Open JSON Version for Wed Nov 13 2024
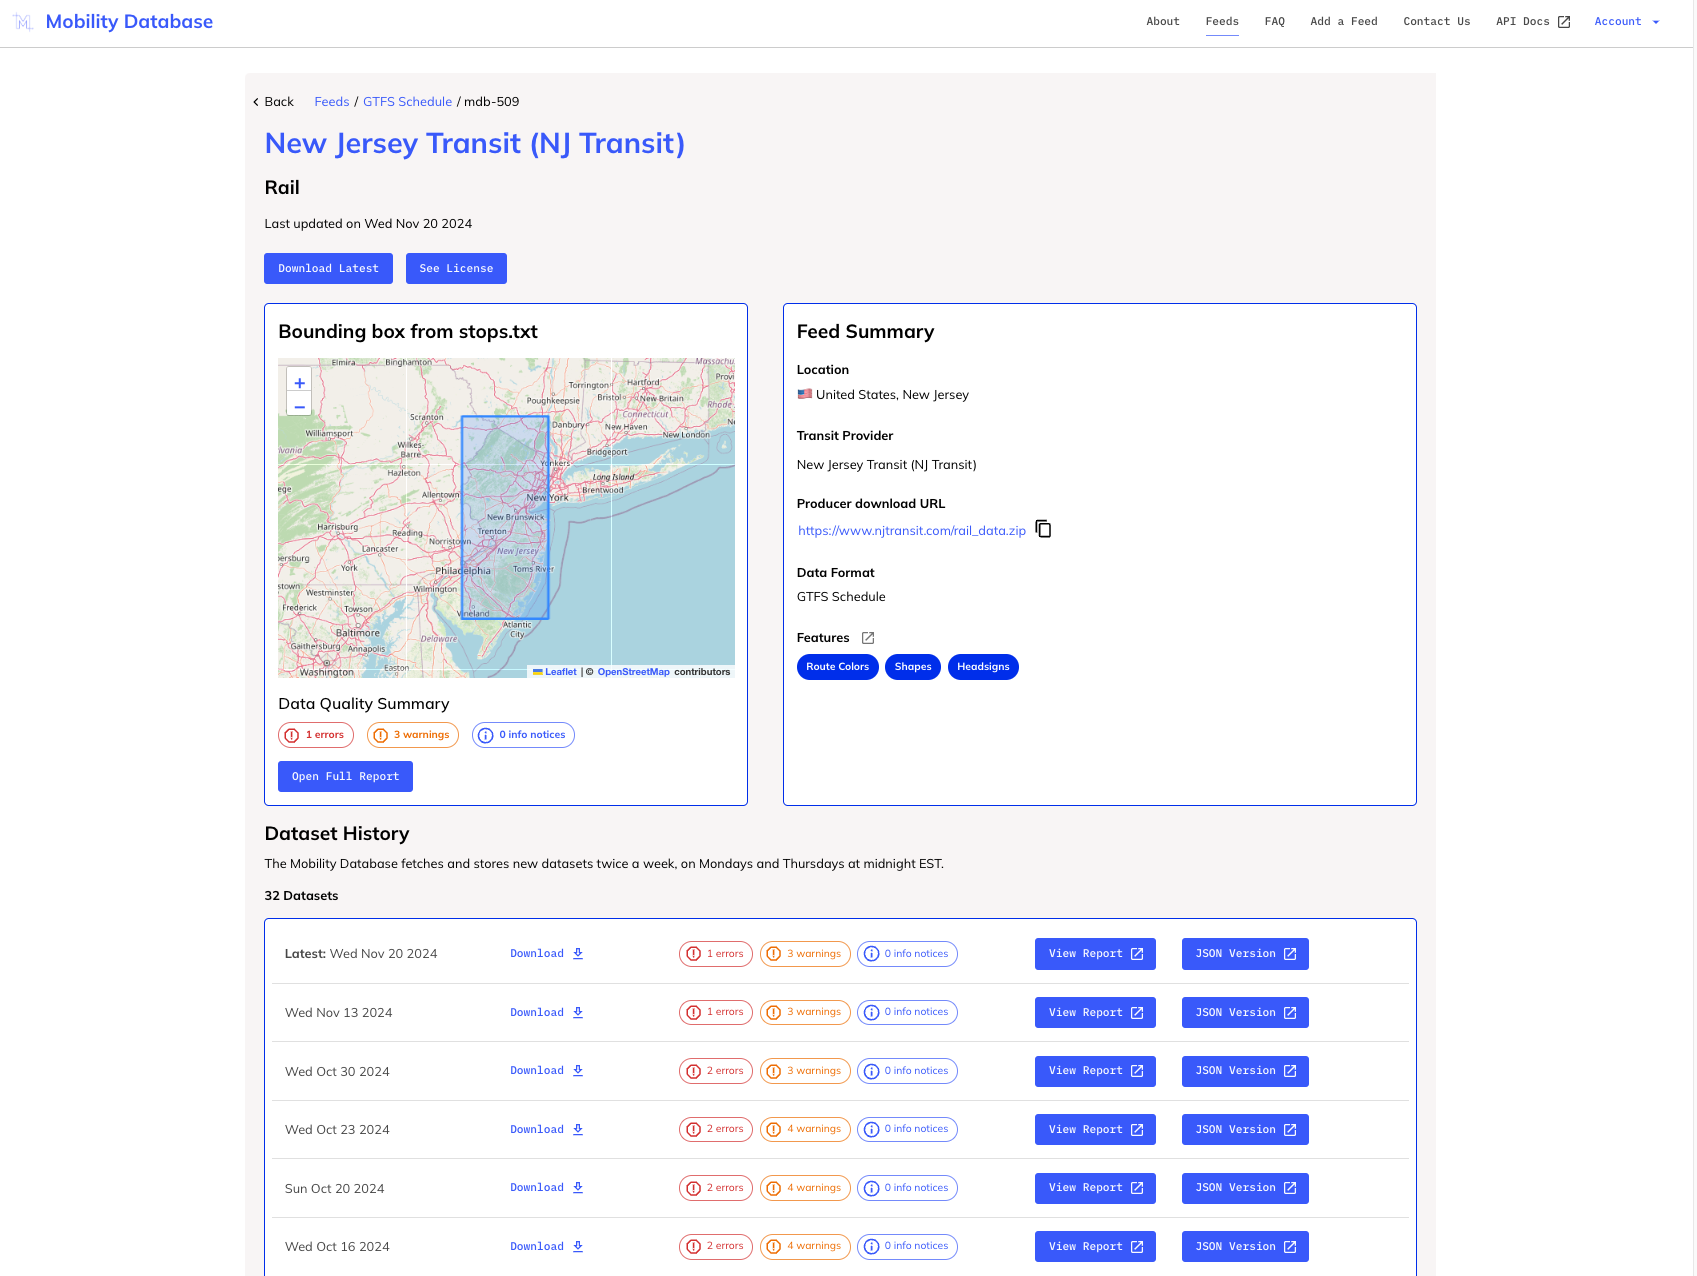This screenshot has height=1276, width=1697. 1245,1013
